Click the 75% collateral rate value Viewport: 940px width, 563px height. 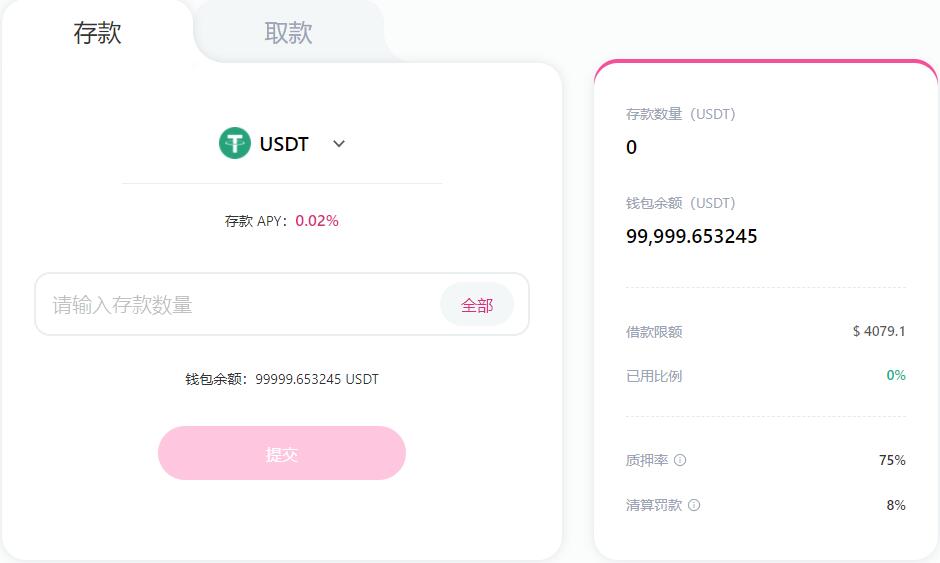[x=892, y=460]
